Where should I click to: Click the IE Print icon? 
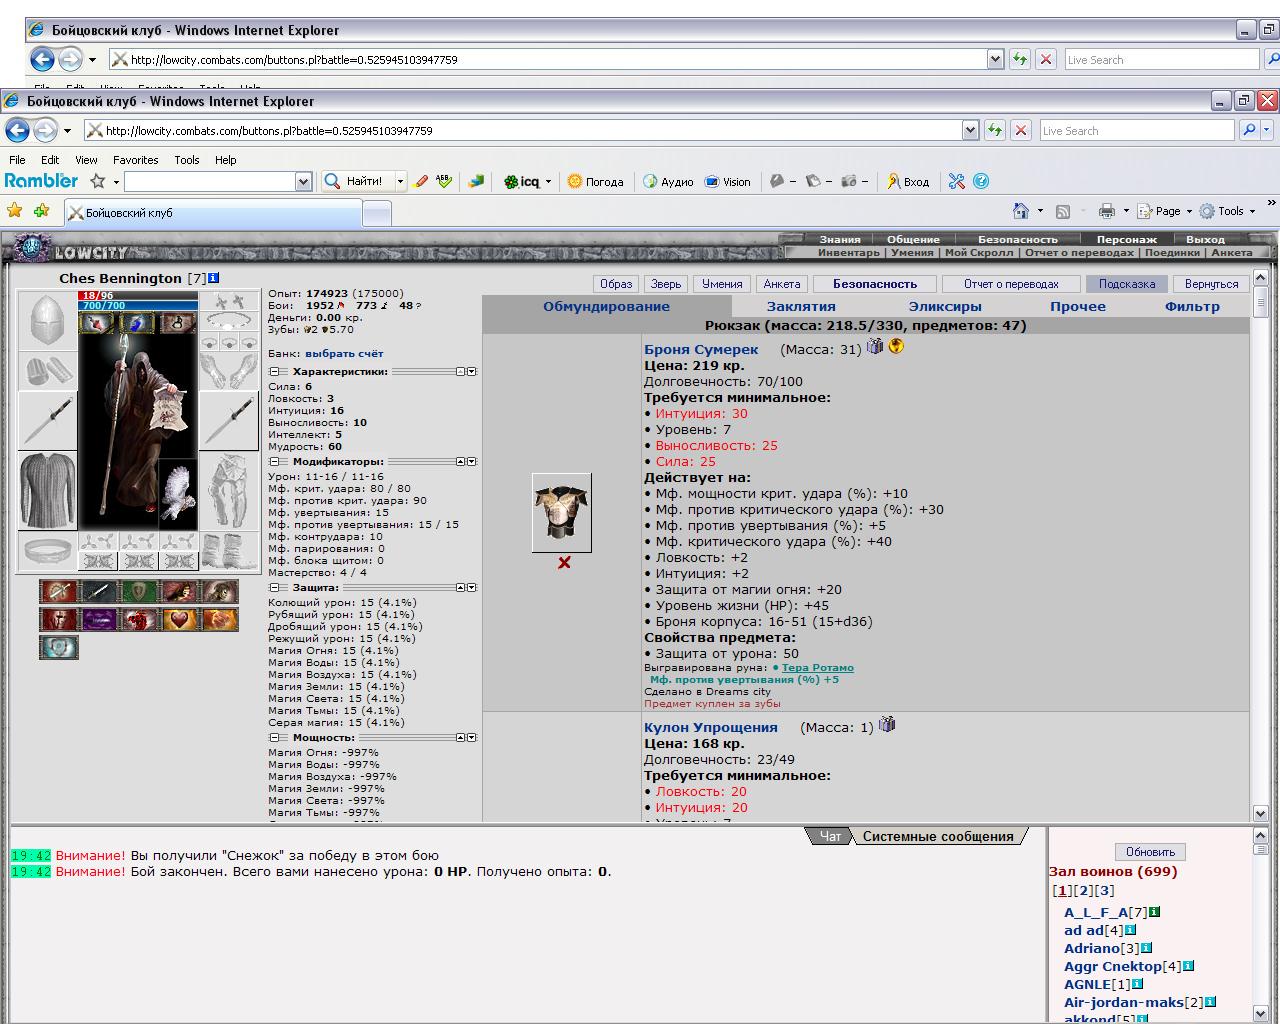pyautogui.click(x=1106, y=211)
